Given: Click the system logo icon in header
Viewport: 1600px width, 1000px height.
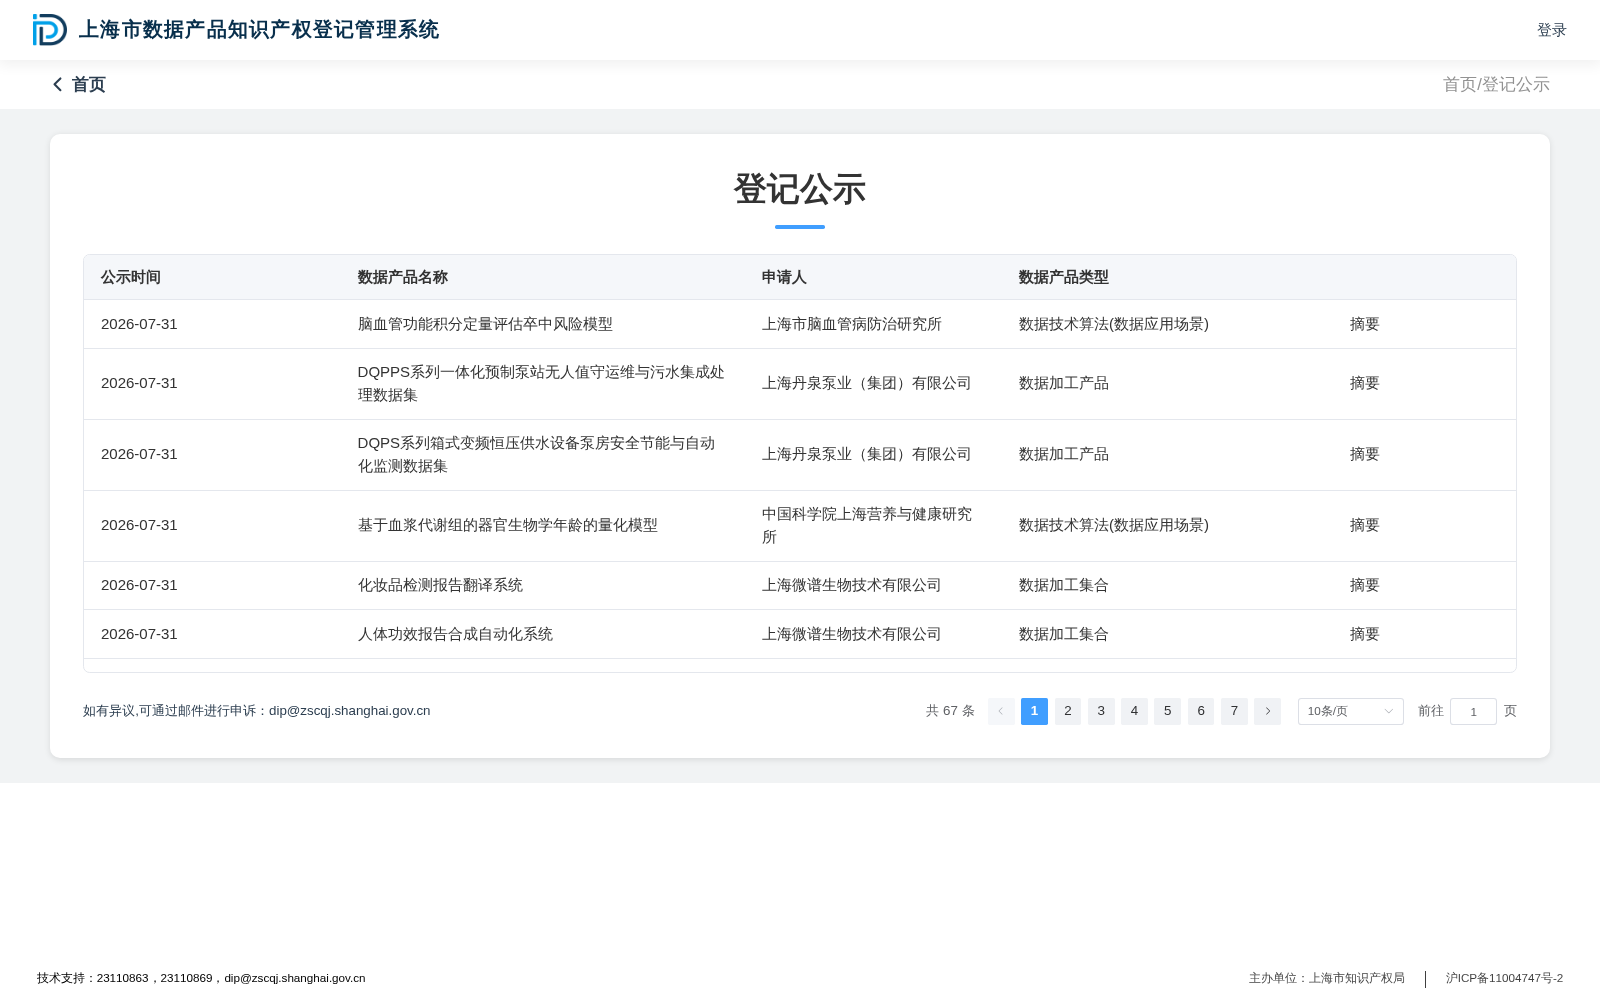Looking at the screenshot, I should [49, 30].
